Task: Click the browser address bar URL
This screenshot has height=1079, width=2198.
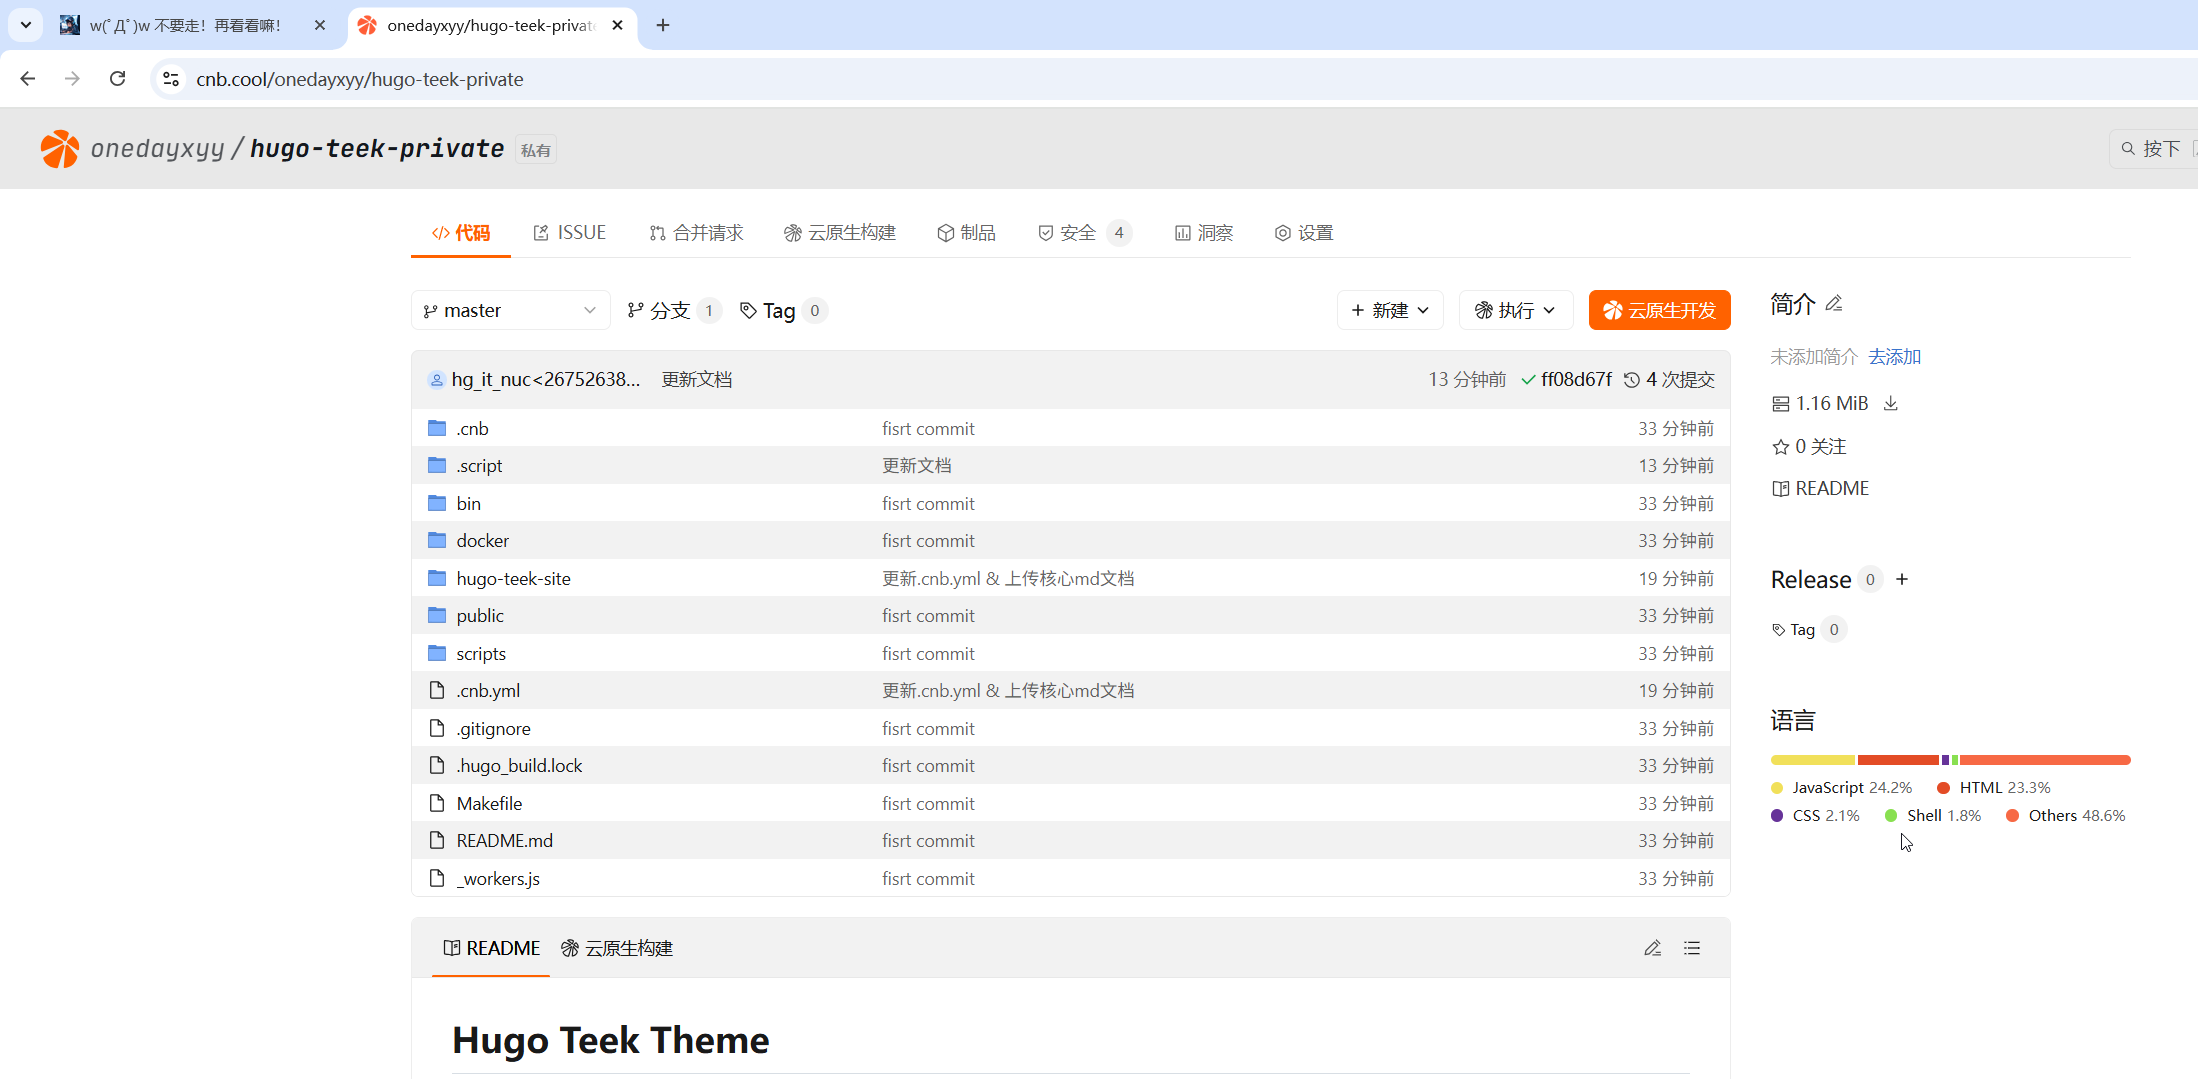Action: click(x=360, y=79)
